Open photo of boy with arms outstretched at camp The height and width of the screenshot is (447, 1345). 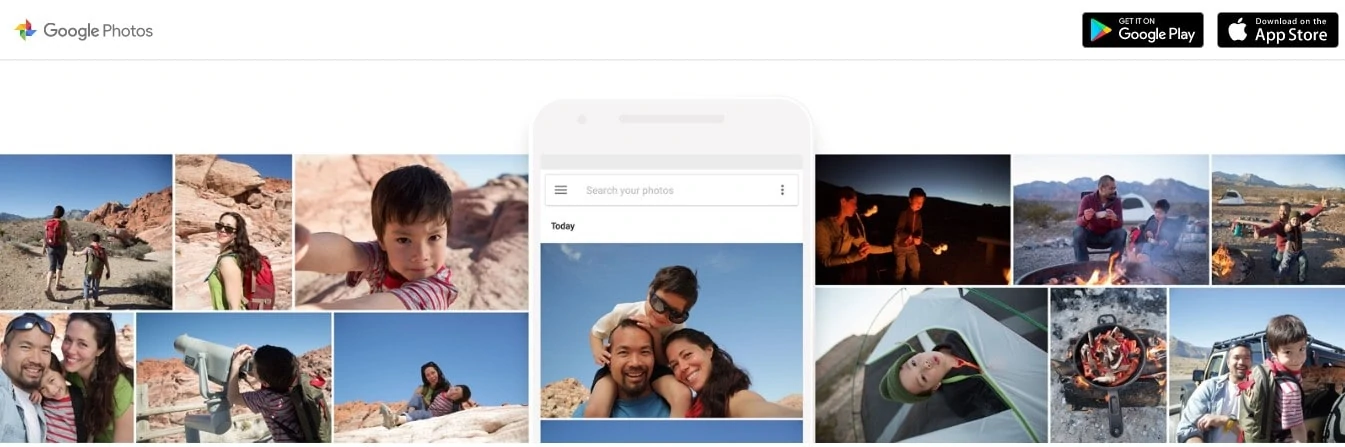pyautogui.click(x=1278, y=220)
